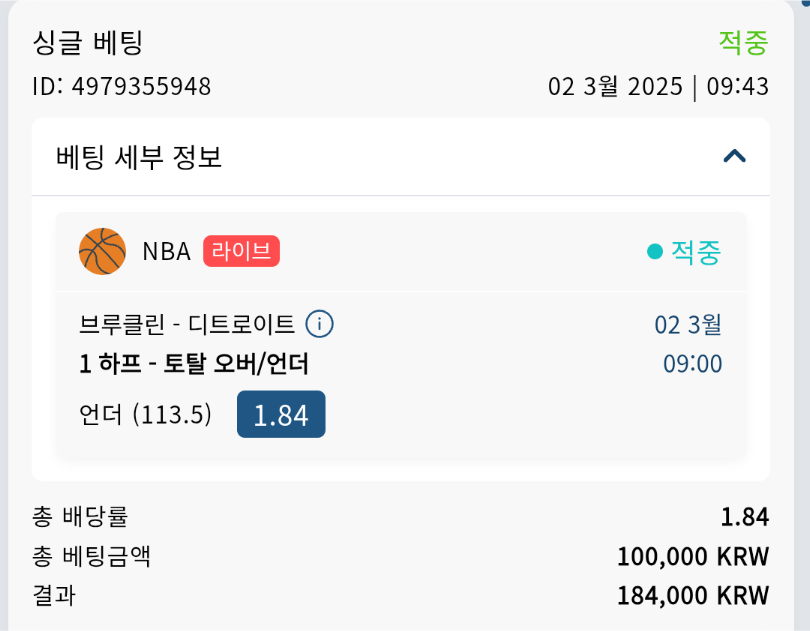This screenshot has height=631, width=810.
Task: Click the 100,000 KRW stake amount
Action: [x=693, y=556]
